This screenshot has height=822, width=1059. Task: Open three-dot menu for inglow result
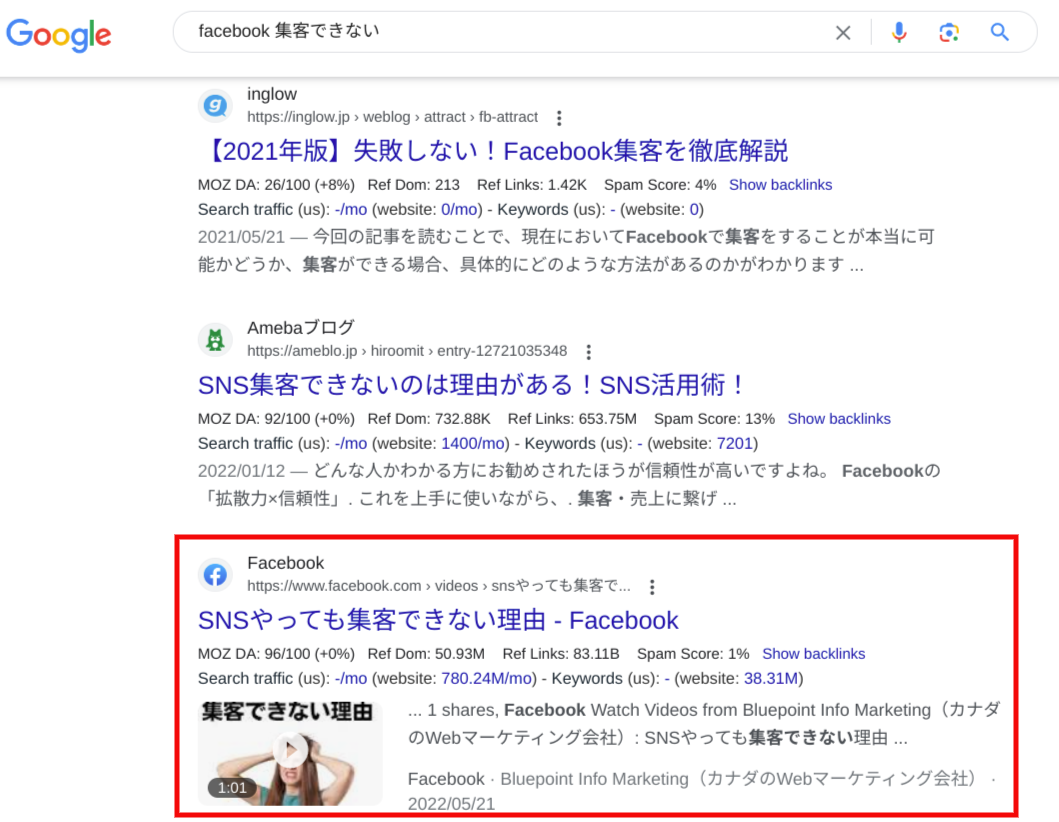(x=559, y=118)
